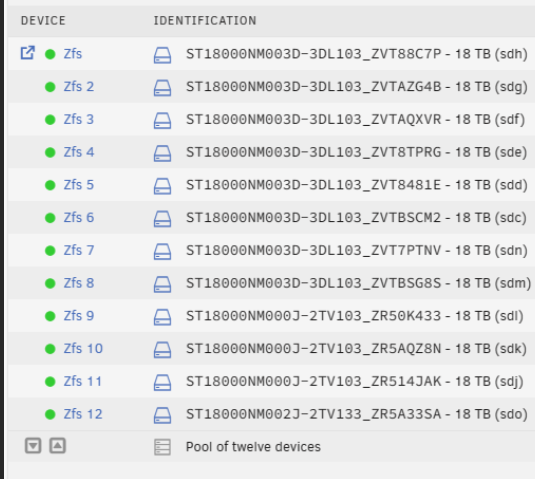This screenshot has height=479, width=535.
Task: Open the Zfs 6 device link
Action: [79, 218]
